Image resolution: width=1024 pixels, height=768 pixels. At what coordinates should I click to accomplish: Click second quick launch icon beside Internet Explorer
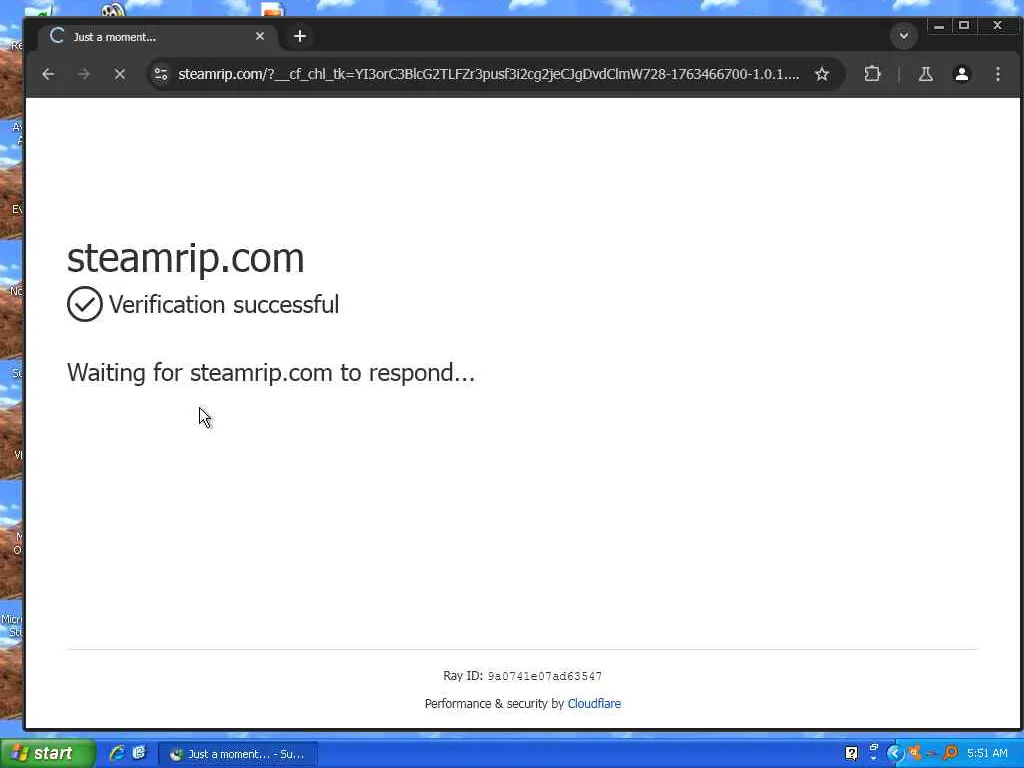[x=139, y=753]
